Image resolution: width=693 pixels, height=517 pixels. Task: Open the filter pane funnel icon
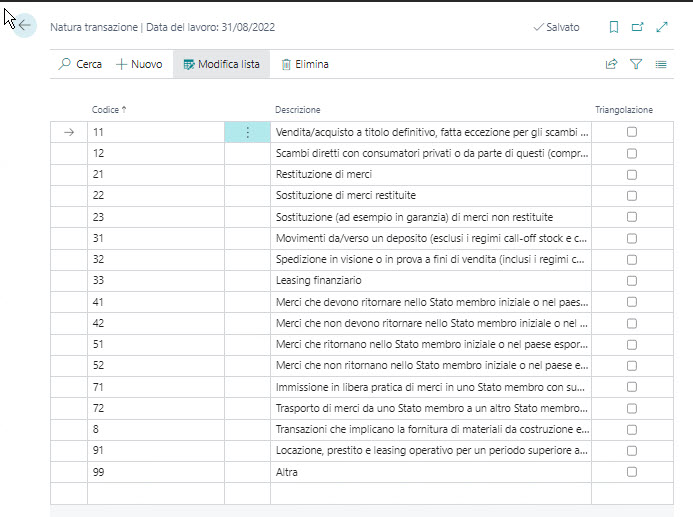[x=636, y=64]
